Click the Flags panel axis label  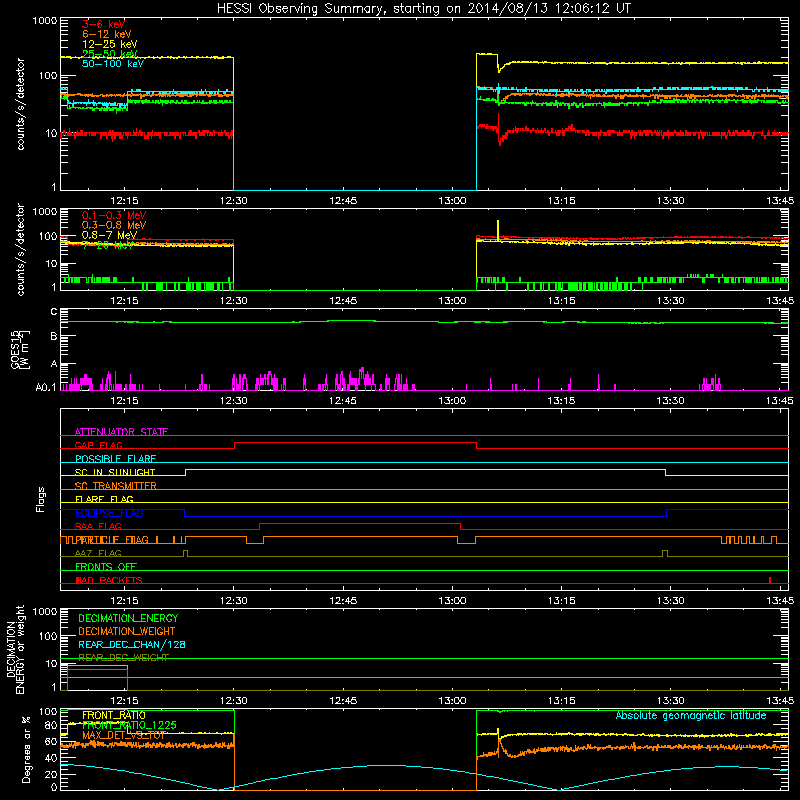tap(40, 499)
